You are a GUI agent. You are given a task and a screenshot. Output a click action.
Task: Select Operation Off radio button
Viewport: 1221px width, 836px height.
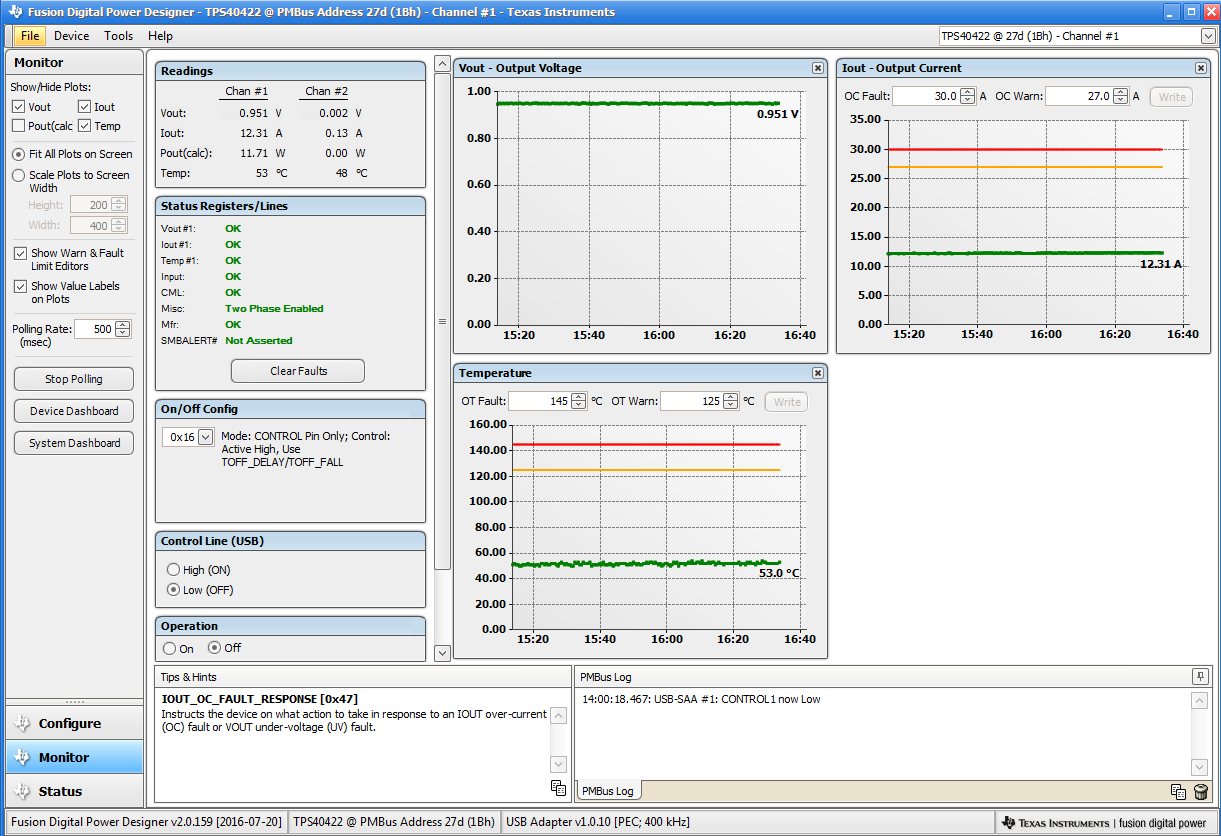coord(214,648)
